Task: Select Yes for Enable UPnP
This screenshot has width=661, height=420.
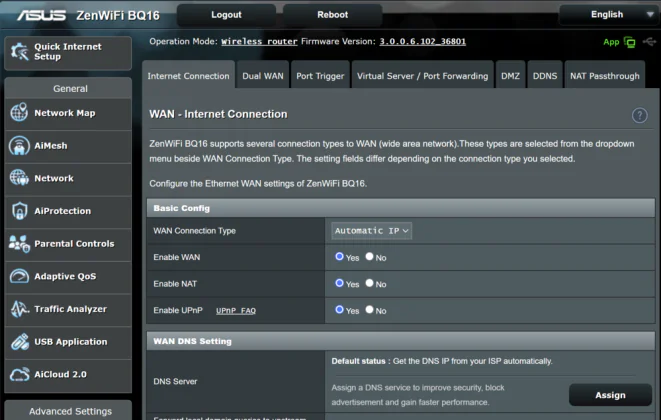Action: tap(339, 310)
